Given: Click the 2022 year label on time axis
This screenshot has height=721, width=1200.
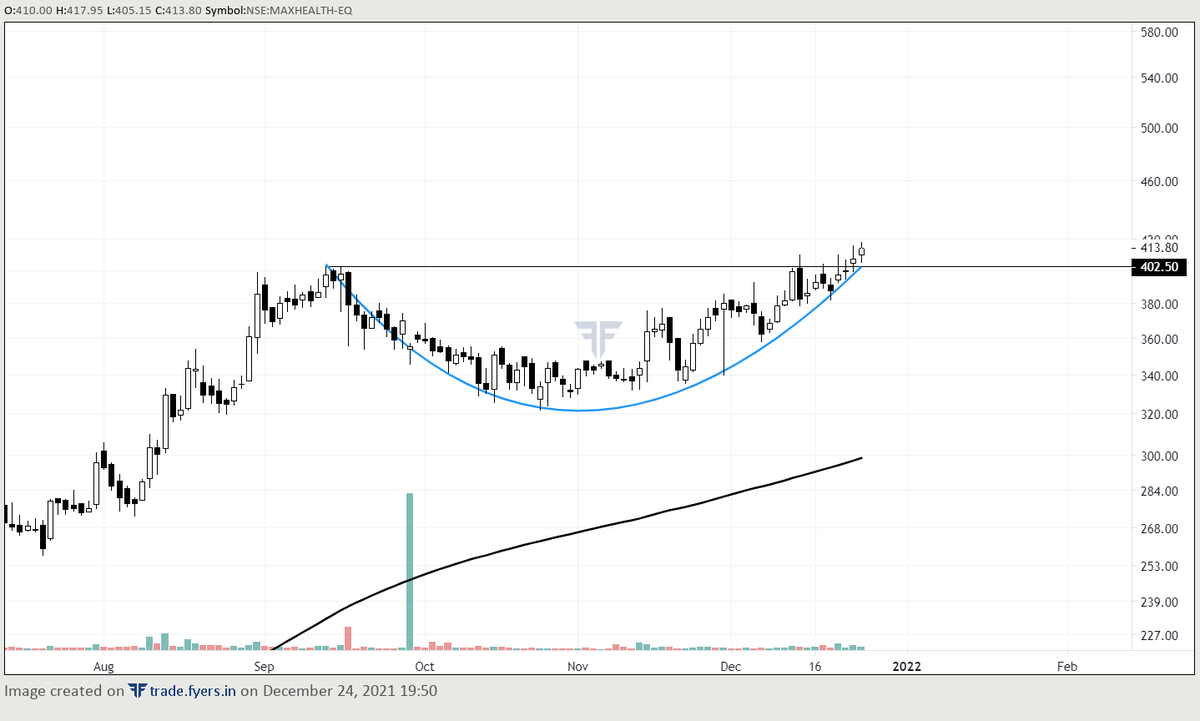Looking at the screenshot, I should 907,666.
